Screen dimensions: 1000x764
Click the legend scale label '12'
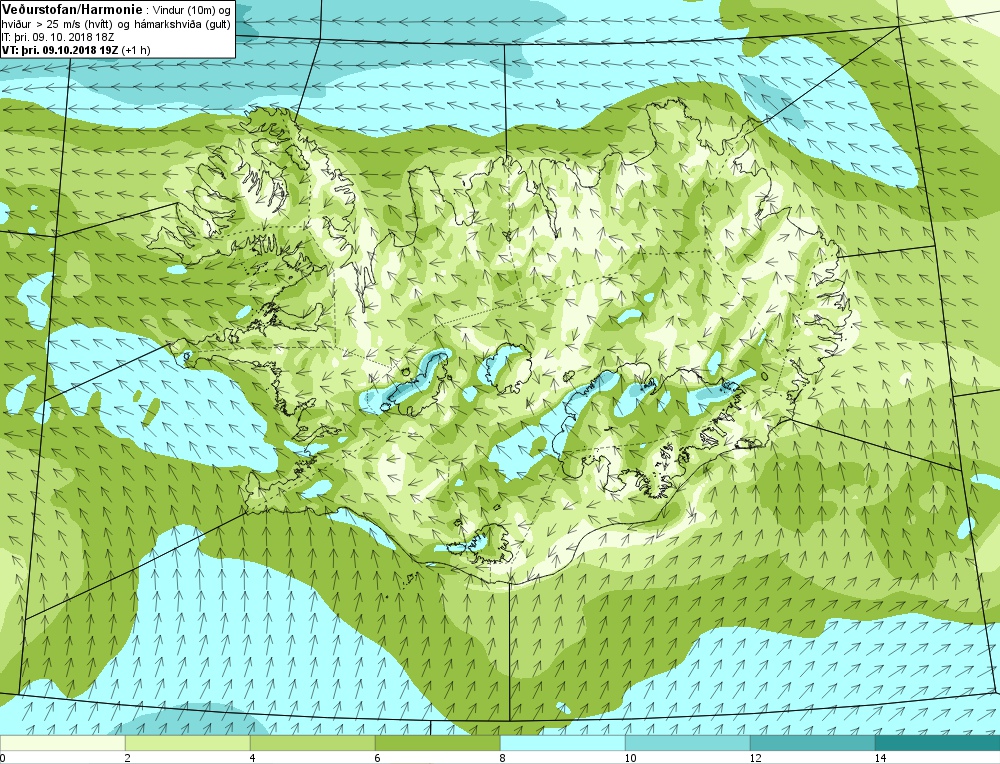[x=755, y=758]
